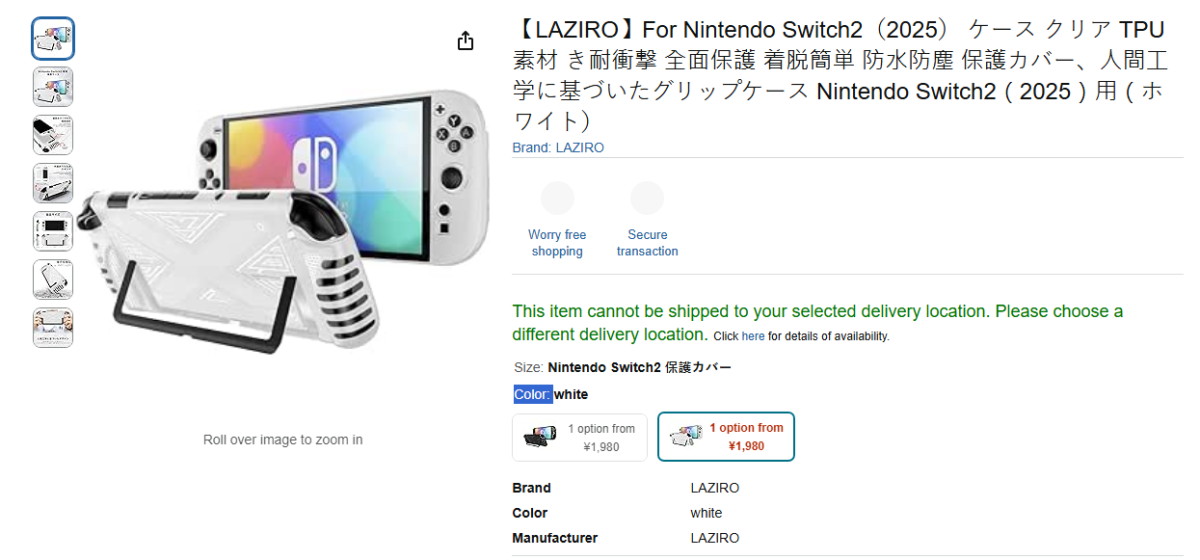
Task: Open the Secure transaction text link
Action: click(647, 243)
